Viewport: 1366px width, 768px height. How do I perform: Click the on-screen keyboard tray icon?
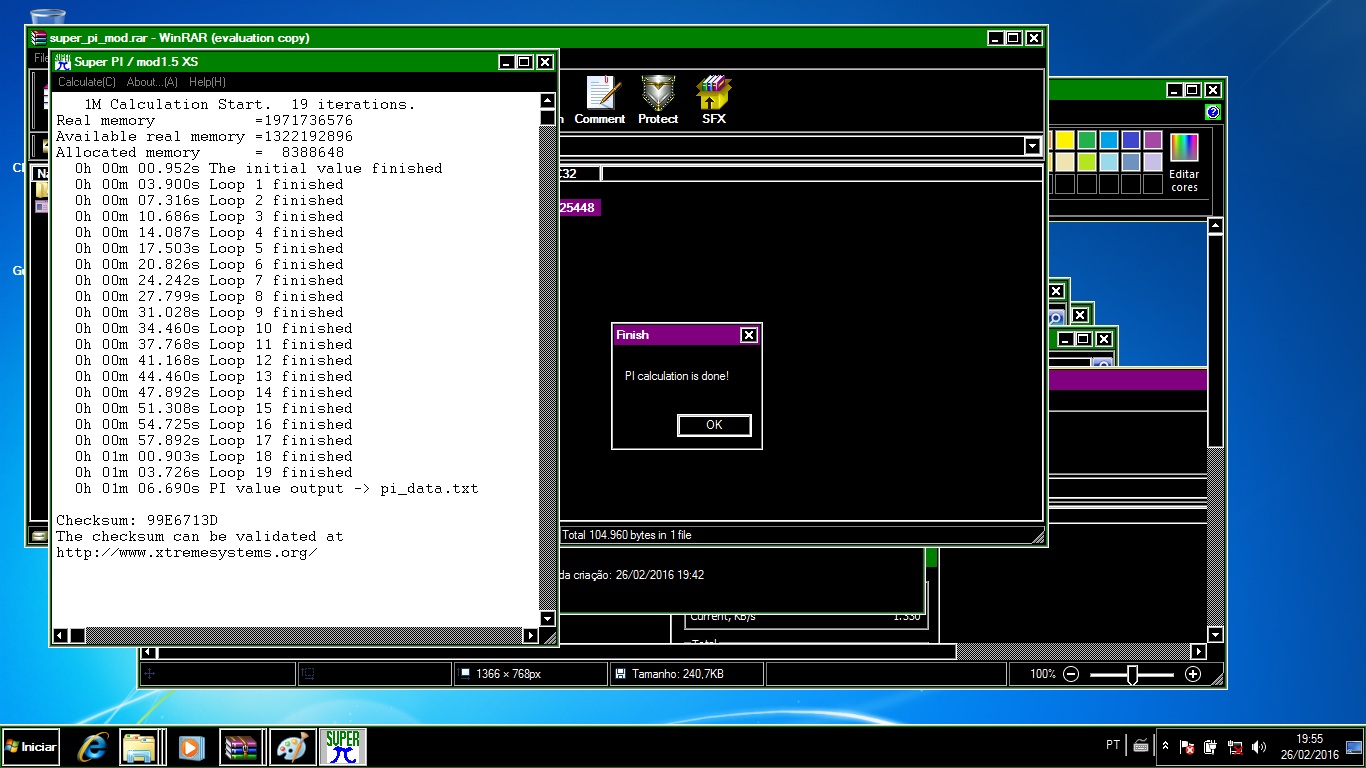(x=1141, y=745)
